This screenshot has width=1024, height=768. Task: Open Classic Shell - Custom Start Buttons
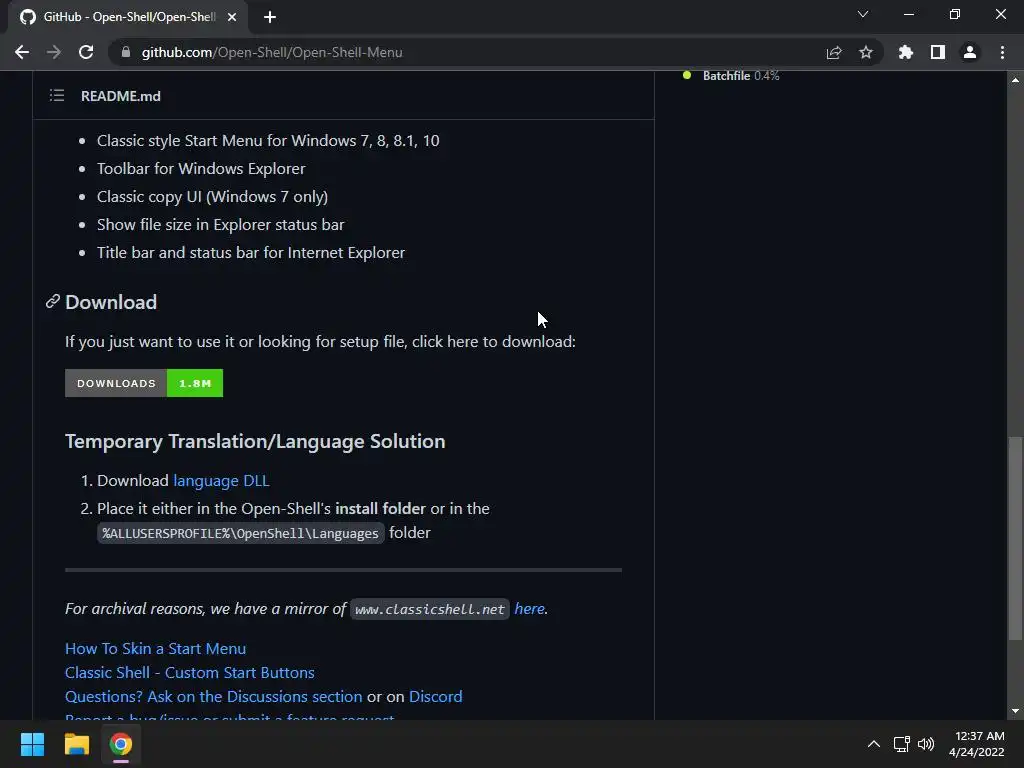click(x=190, y=673)
